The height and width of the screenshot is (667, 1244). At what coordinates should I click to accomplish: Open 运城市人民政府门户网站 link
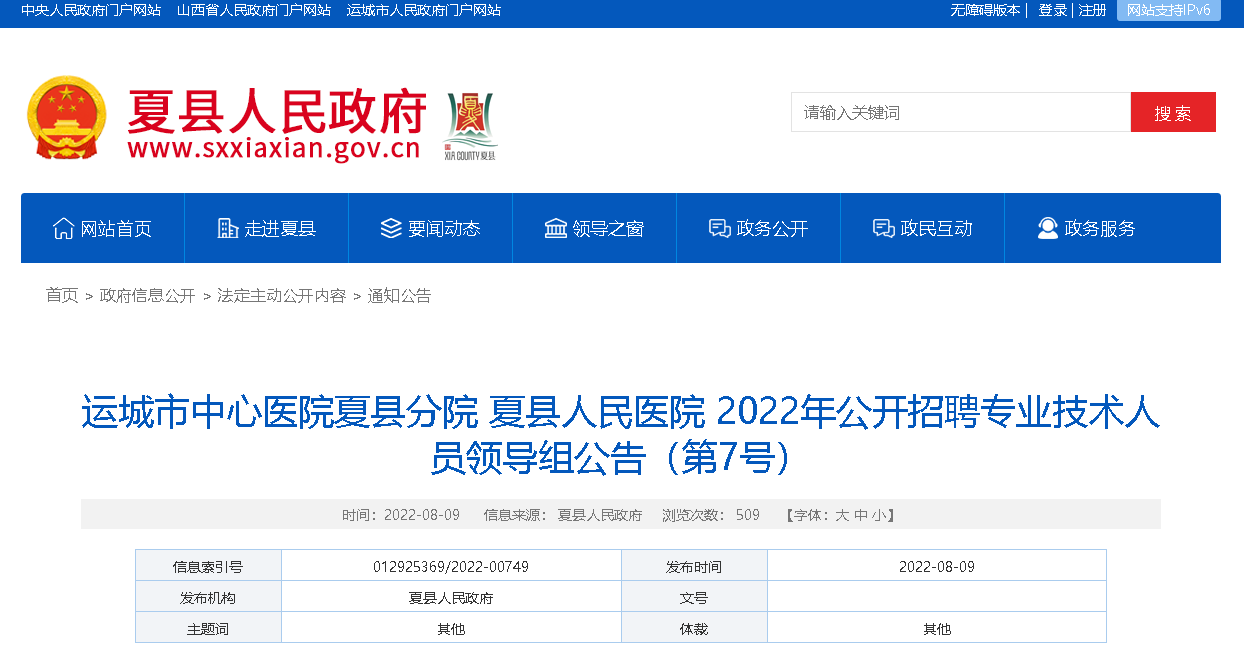(x=424, y=10)
